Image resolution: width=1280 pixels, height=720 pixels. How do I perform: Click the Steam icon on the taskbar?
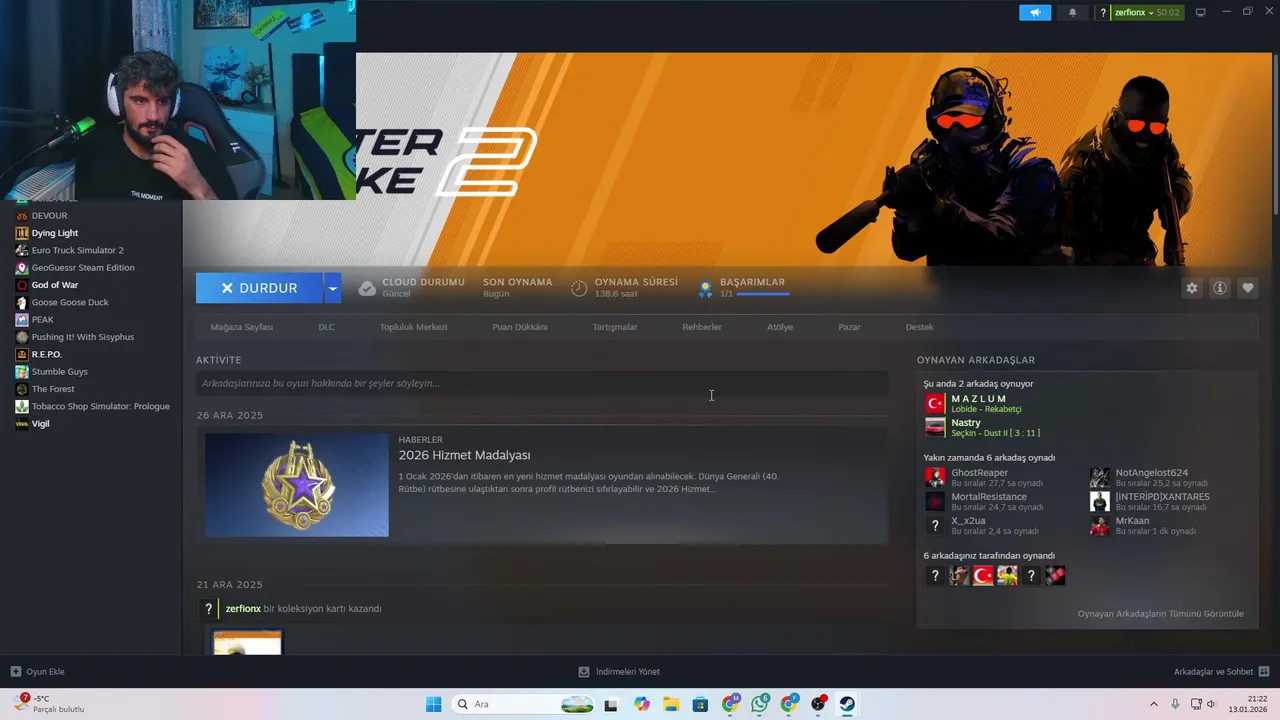tap(847, 704)
